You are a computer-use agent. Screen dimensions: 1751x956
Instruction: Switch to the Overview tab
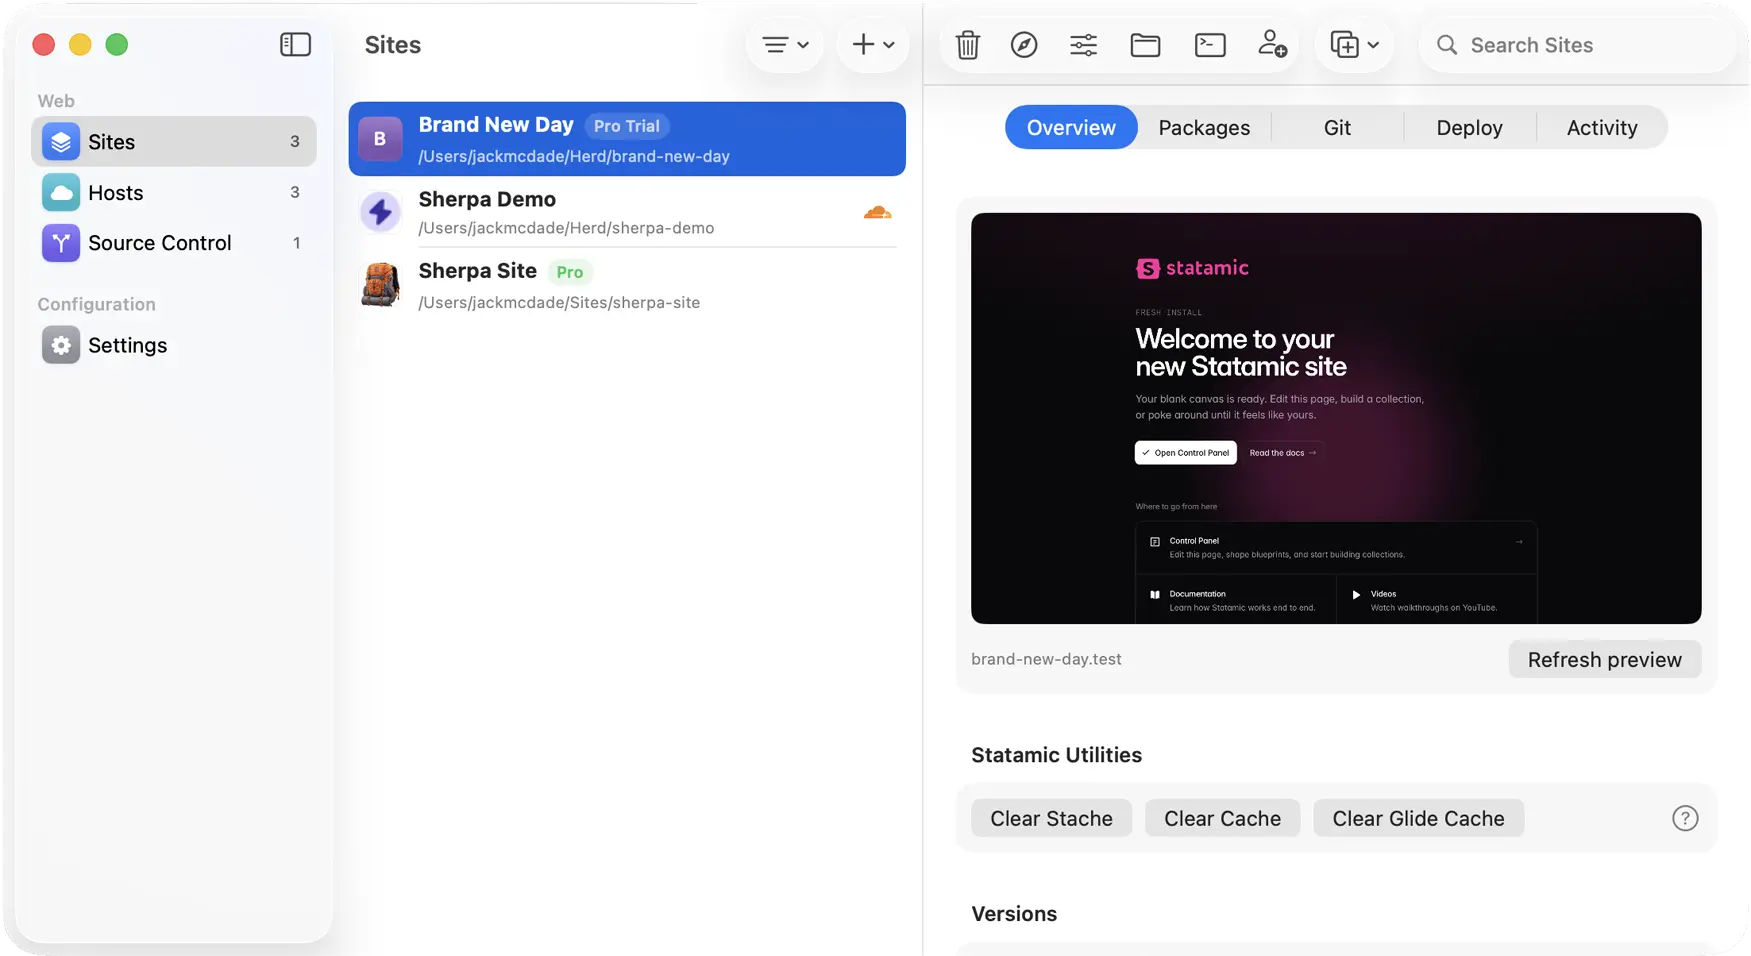click(1071, 128)
